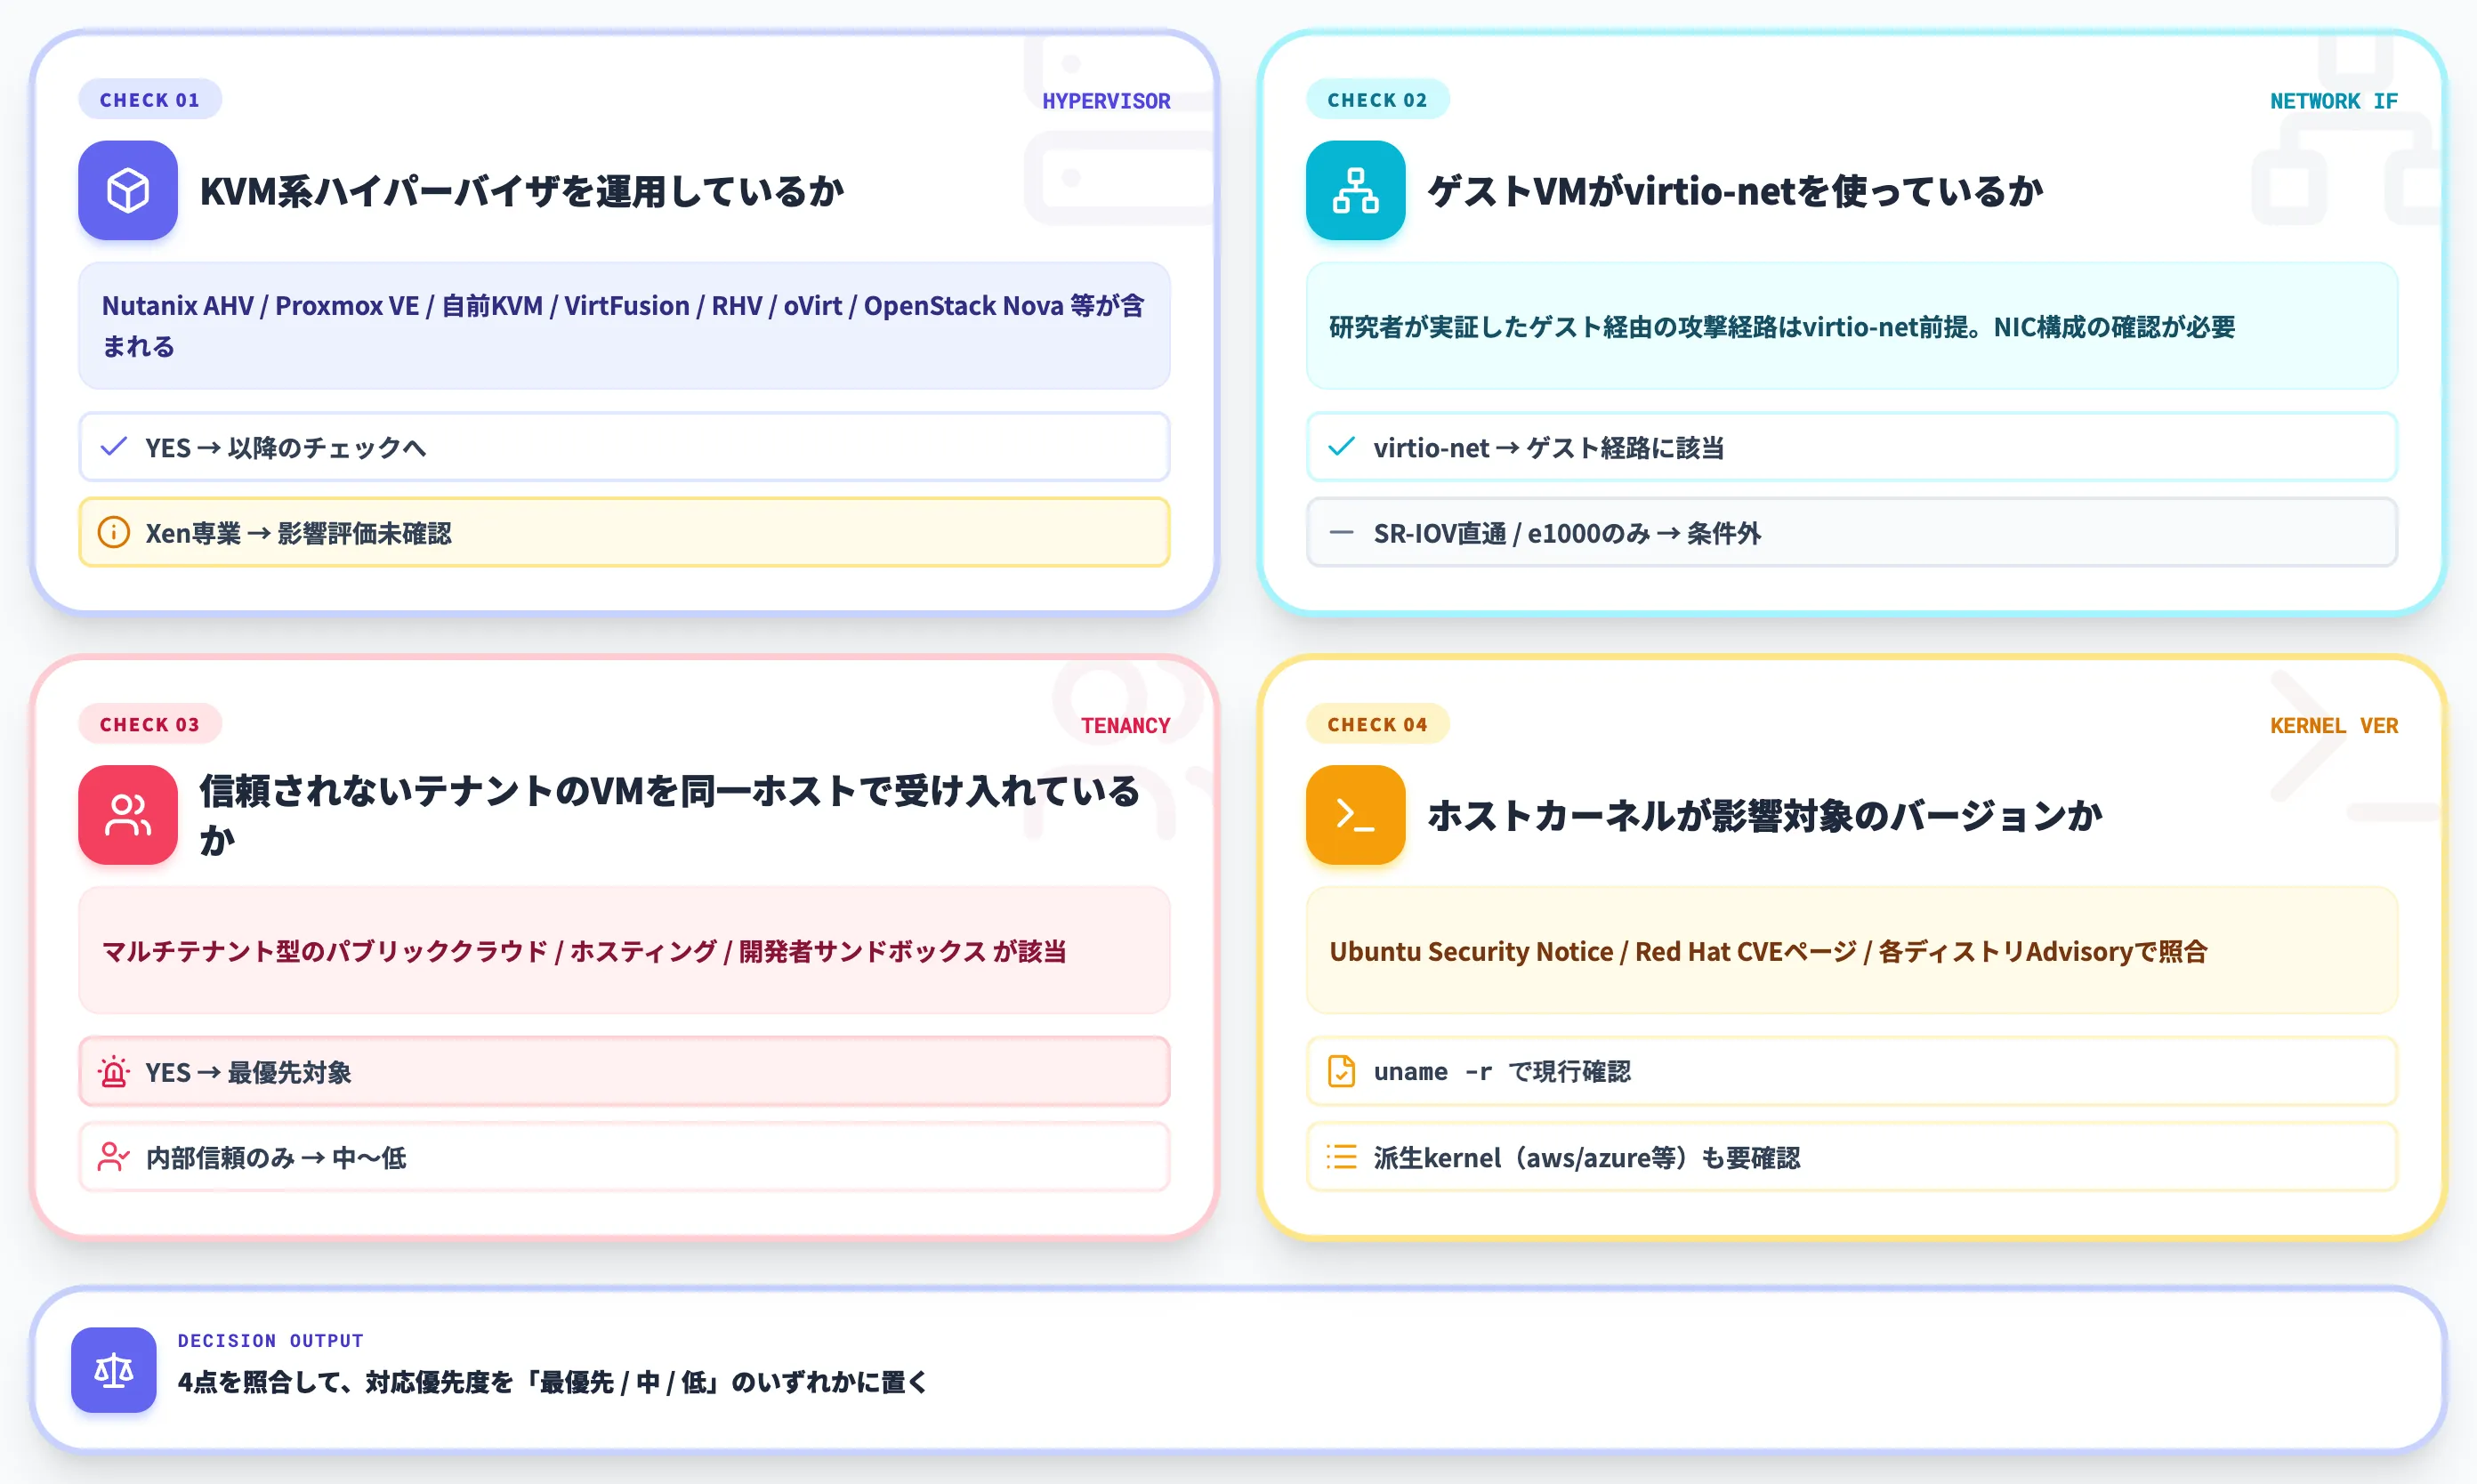Viewport: 2477px width, 1484px height.
Task: Click the orange terminal prompt icon in CHECK 04
Action: [x=1355, y=815]
